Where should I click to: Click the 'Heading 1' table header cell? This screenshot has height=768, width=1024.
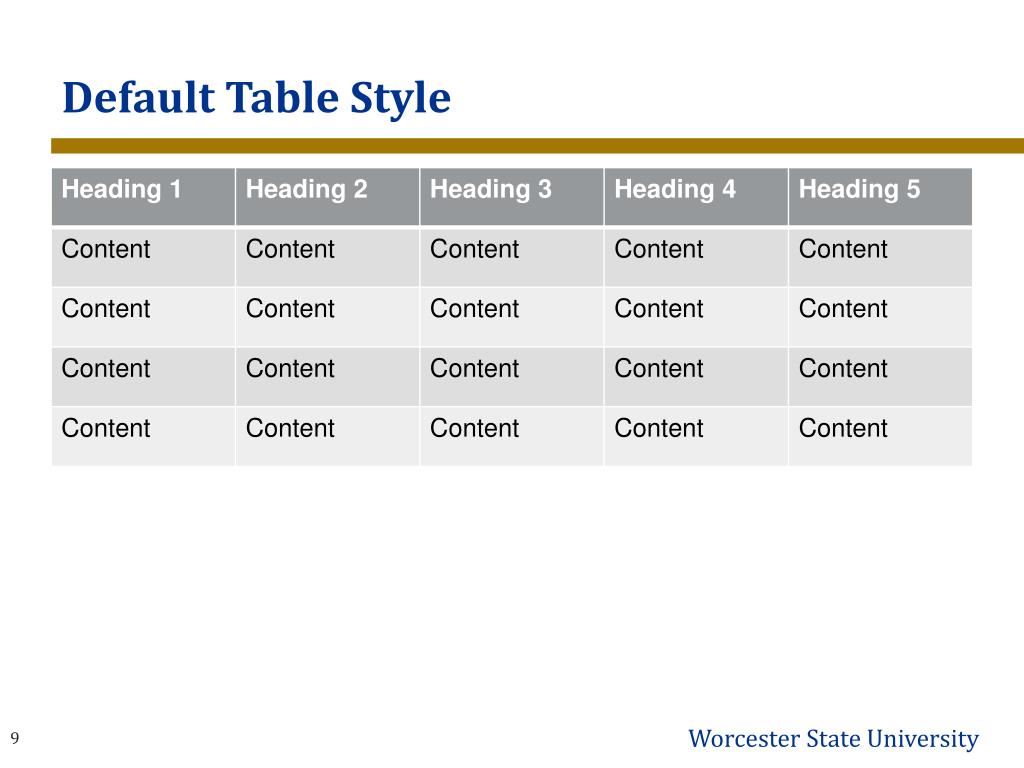point(143,197)
